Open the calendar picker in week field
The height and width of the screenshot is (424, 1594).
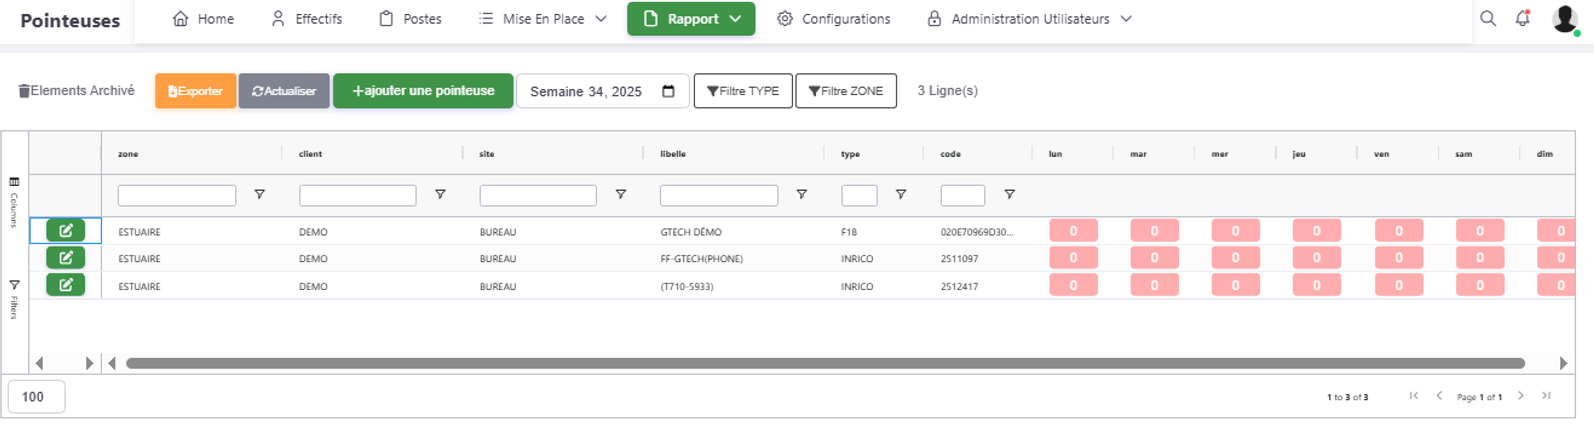pyautogui.click(x=668, y=91)
